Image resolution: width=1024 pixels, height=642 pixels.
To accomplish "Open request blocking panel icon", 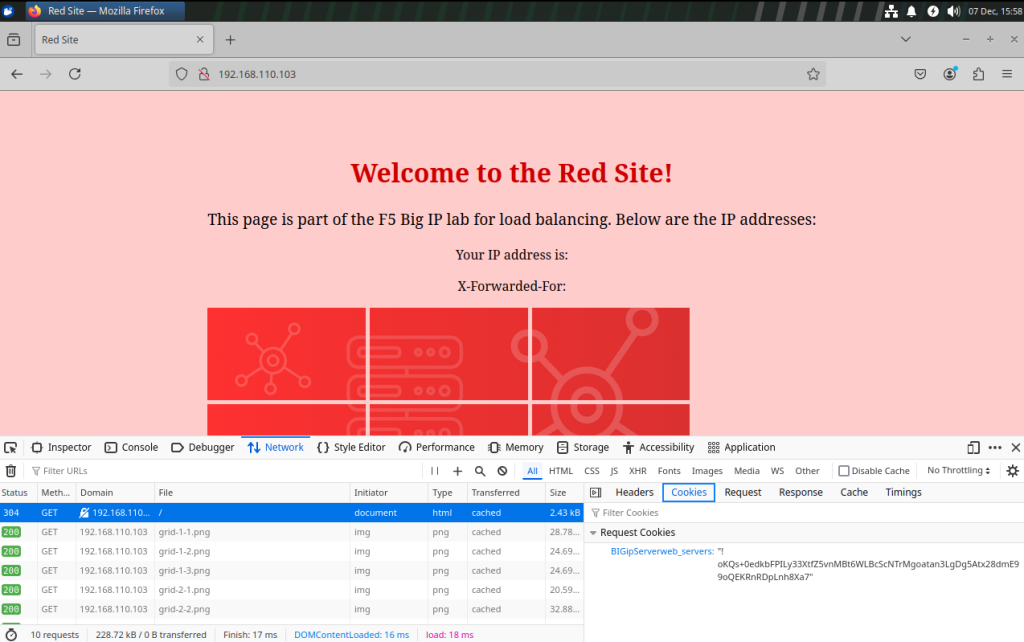I will click(502, 471).
